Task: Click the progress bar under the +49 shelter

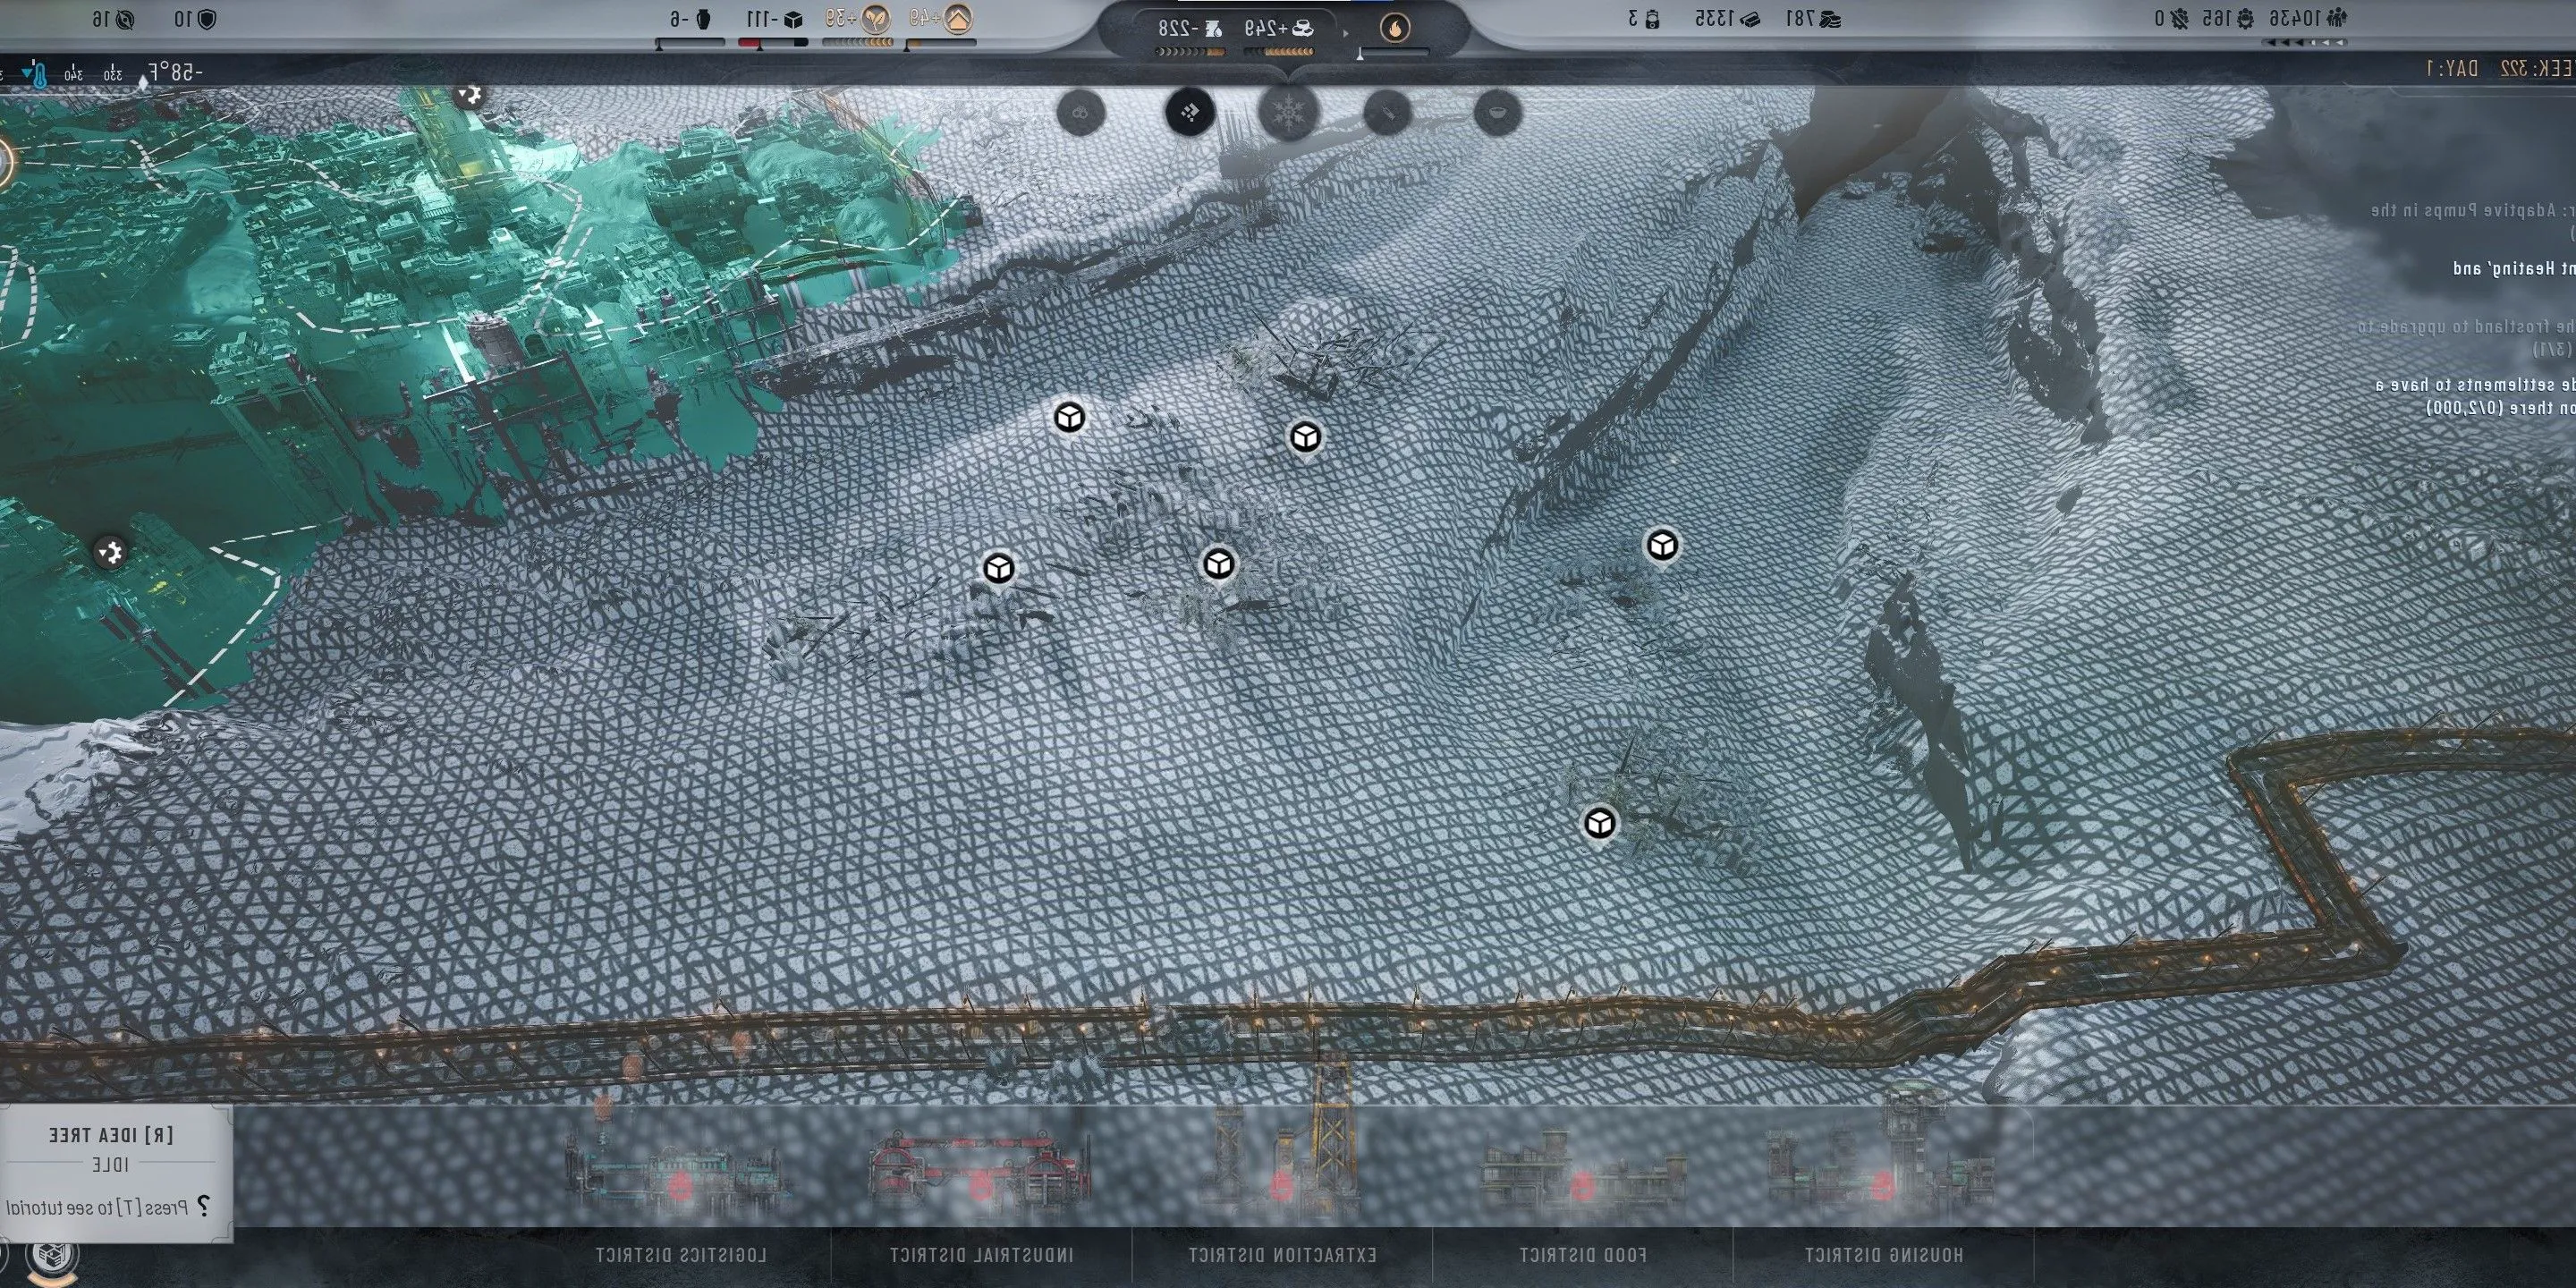Action: (940, 43)
